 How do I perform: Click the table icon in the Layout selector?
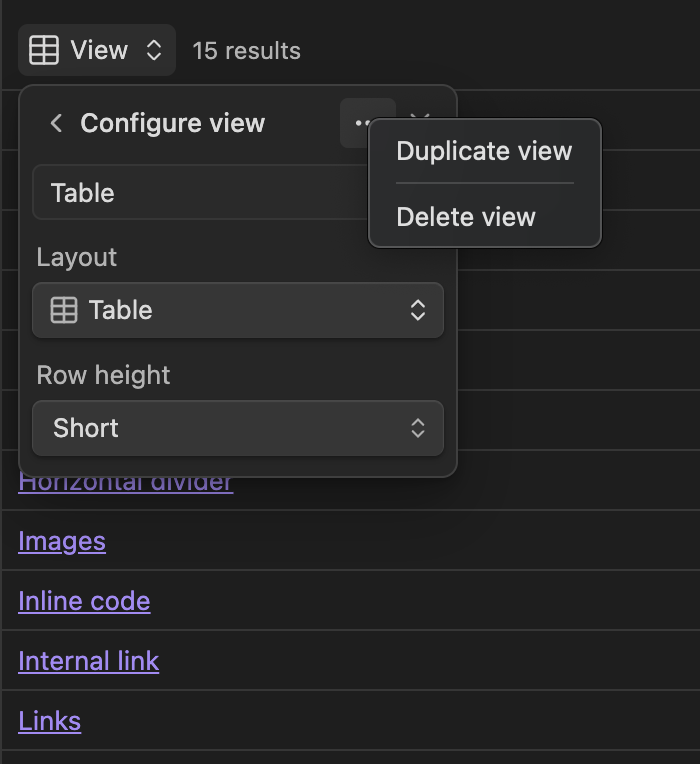click(64, 310)
